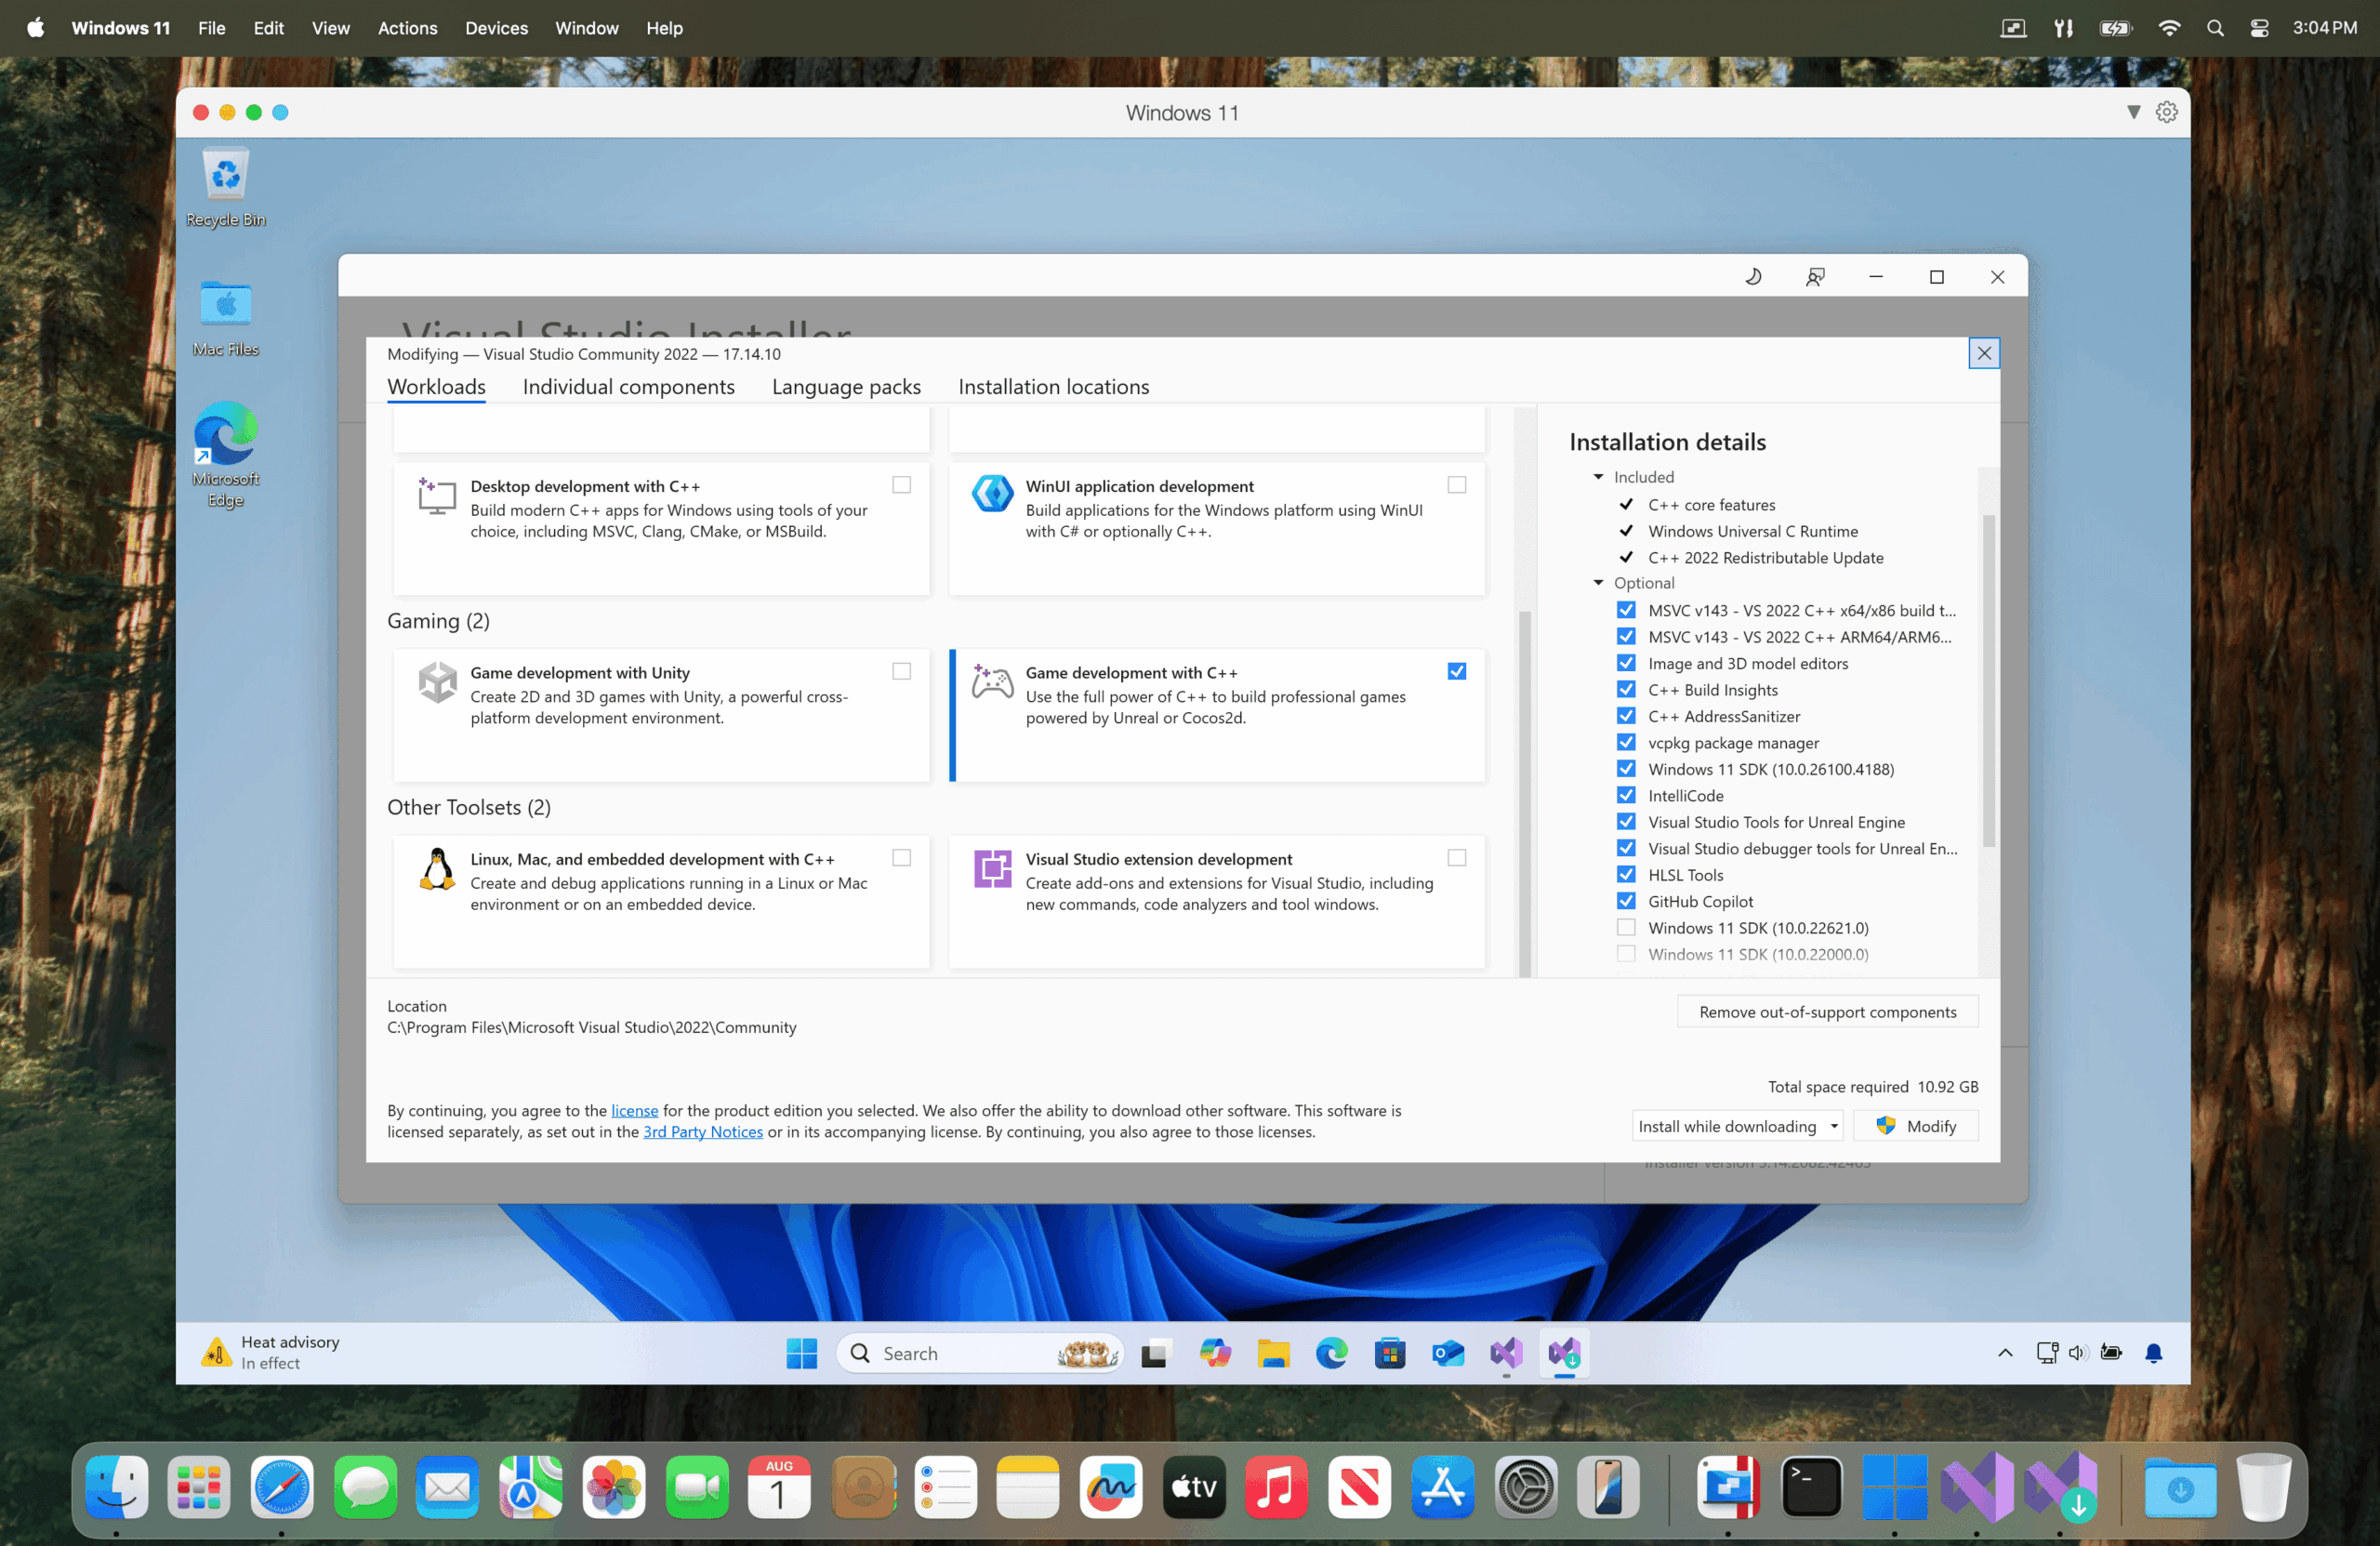
Task: Click the Windows volume tray icon
Action: pyautogui.click(x=2077, y=1353)
